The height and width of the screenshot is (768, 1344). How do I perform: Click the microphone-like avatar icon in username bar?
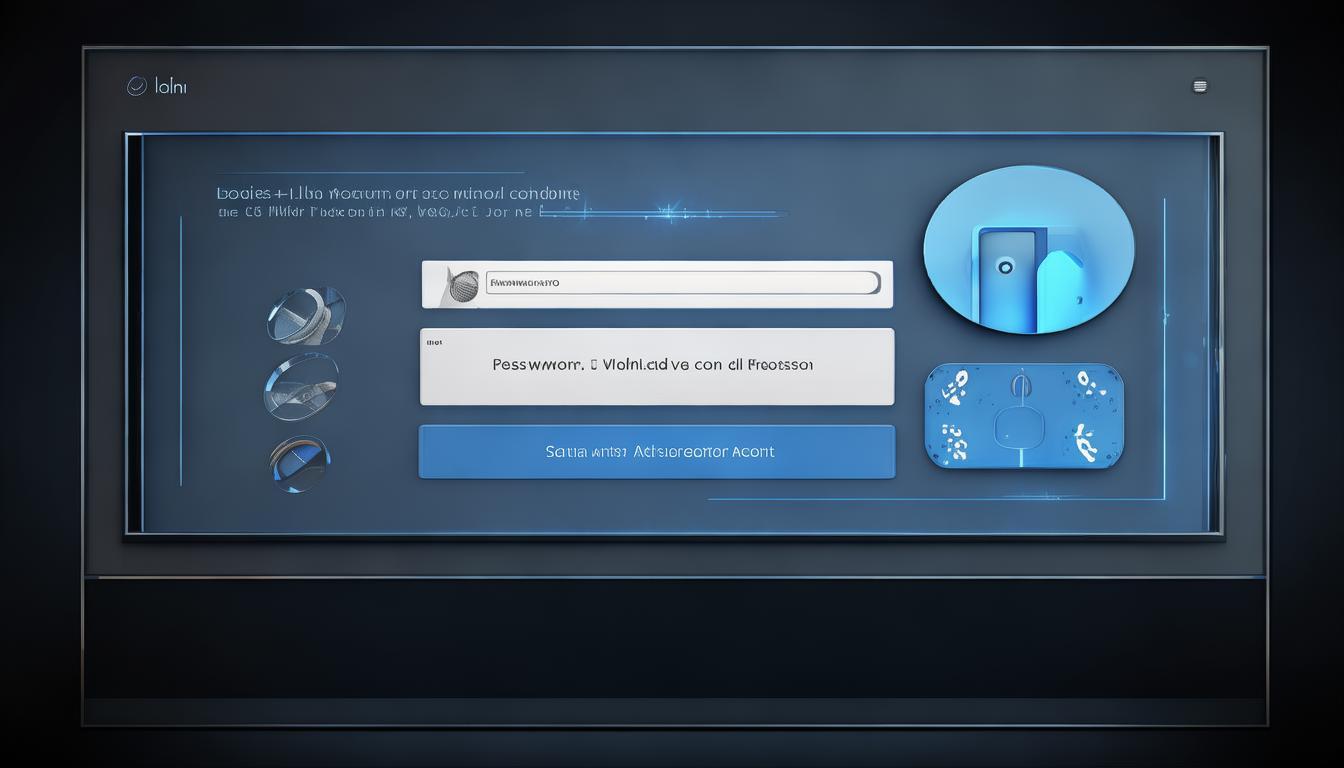pyautogui.click(x=460, y=284)
